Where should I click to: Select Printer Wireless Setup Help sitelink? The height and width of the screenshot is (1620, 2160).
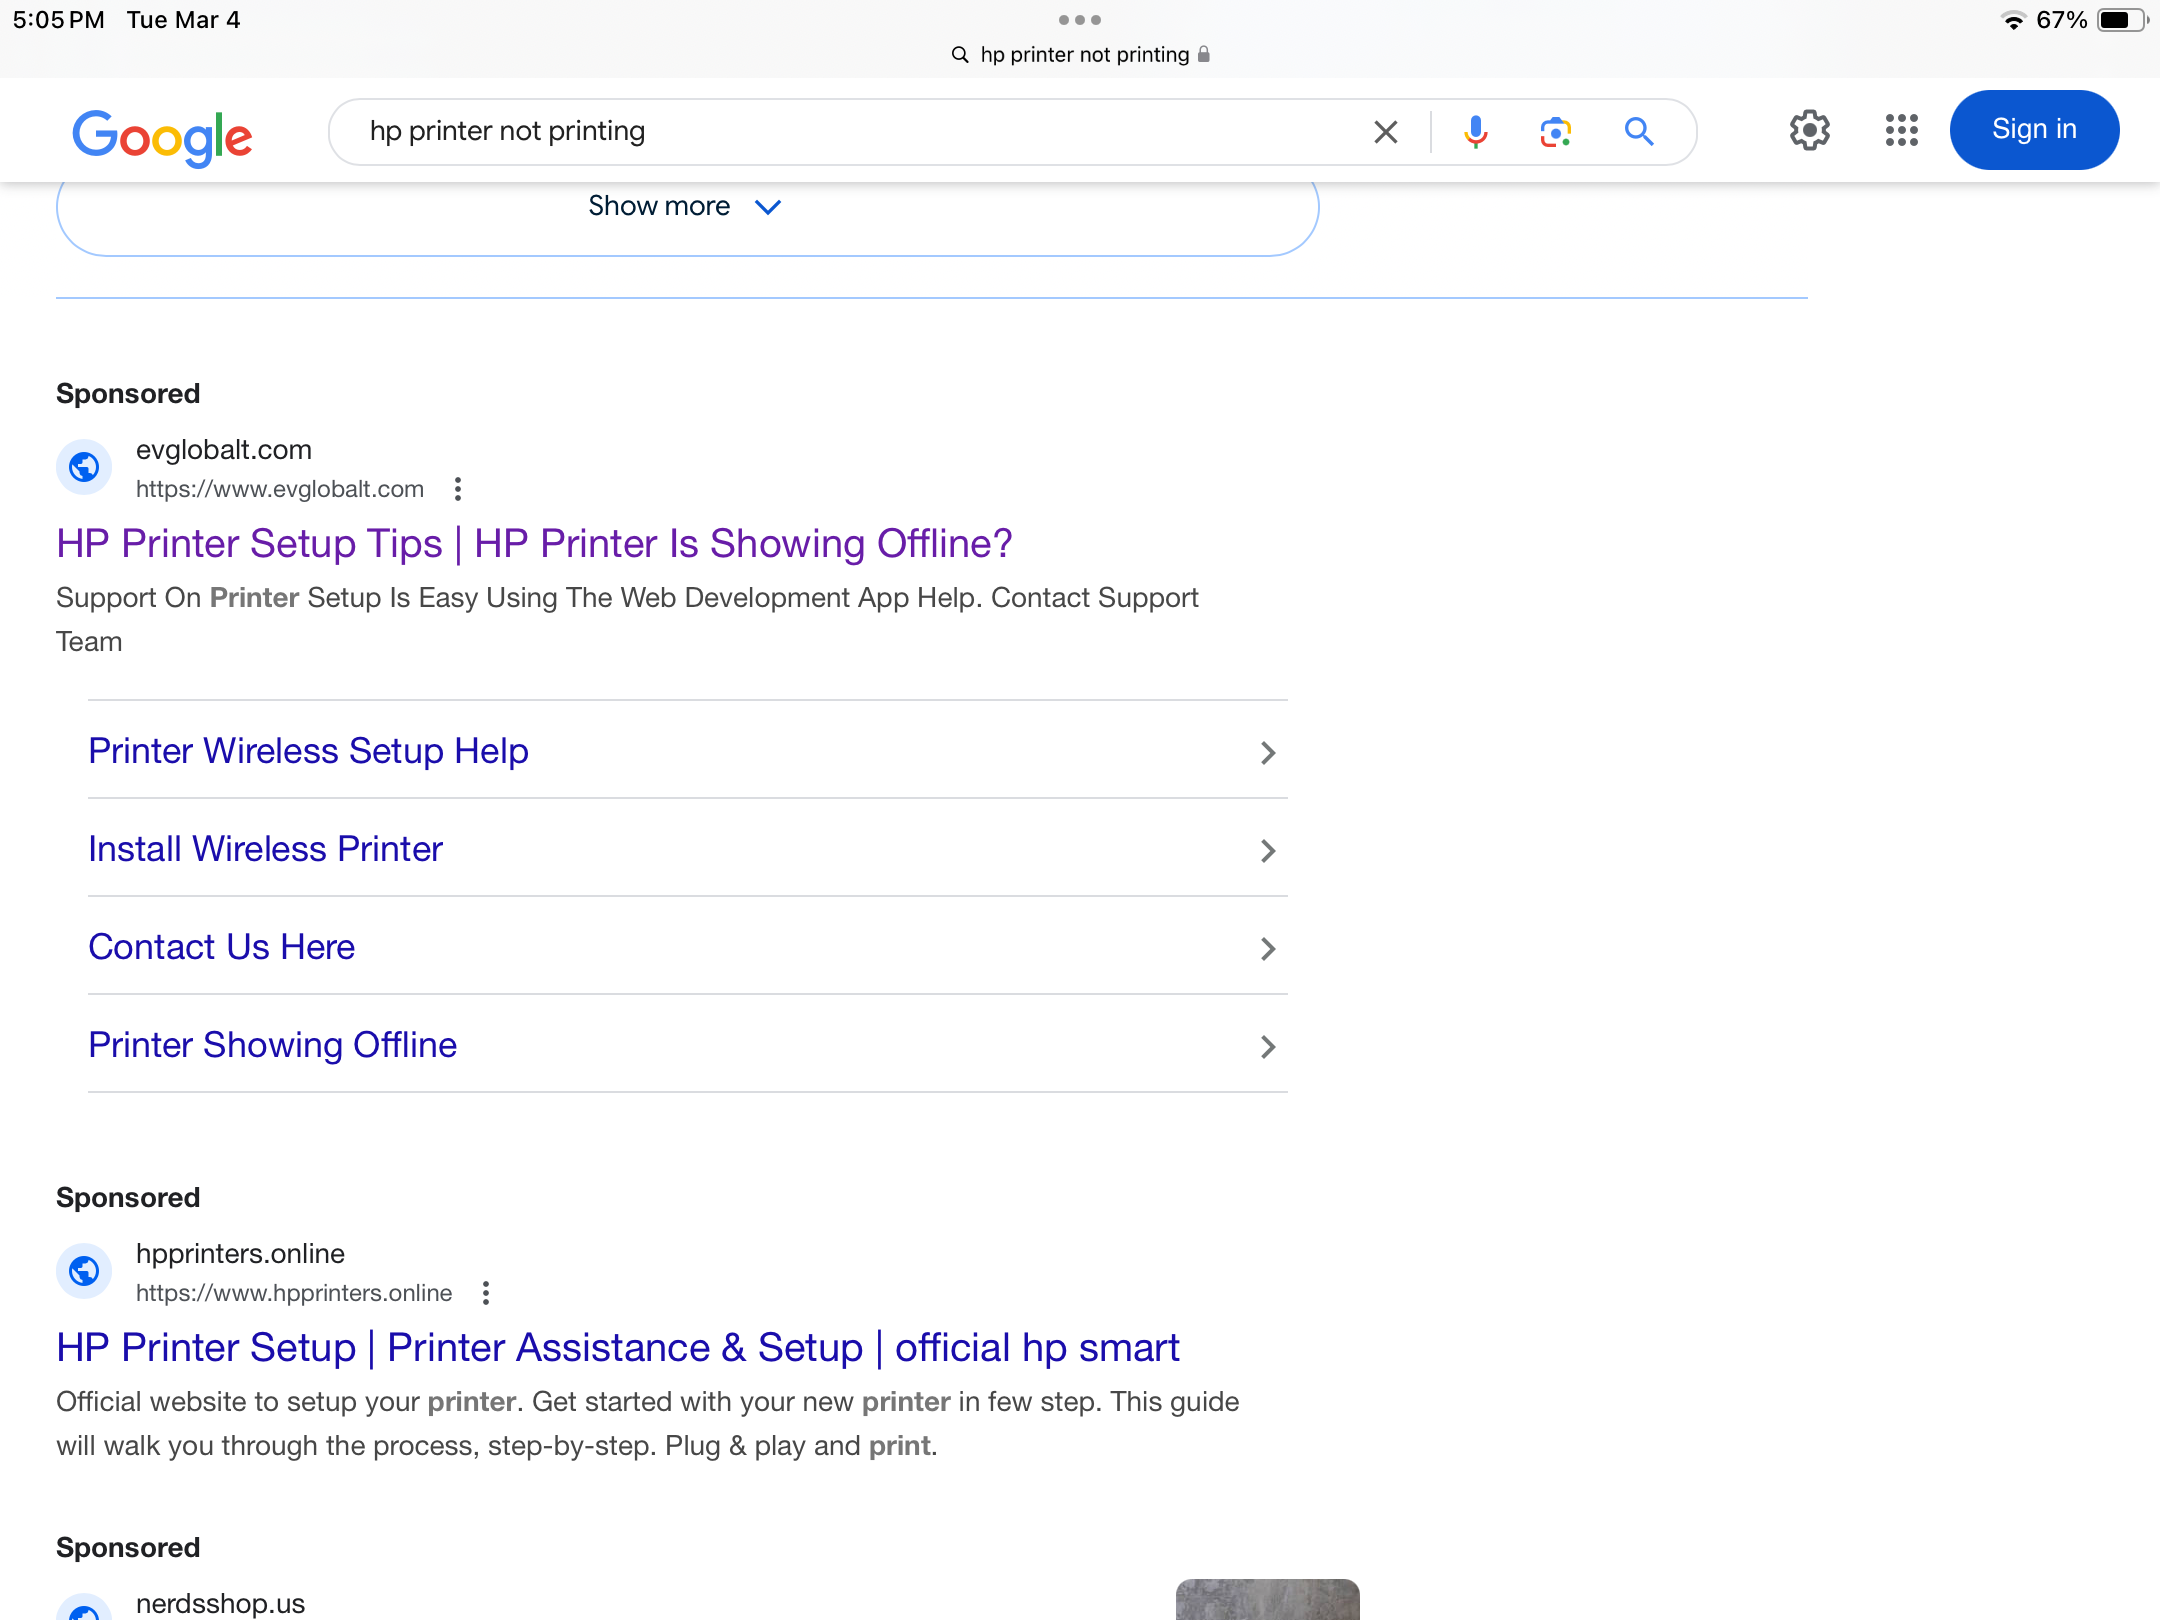click(308, 751)
